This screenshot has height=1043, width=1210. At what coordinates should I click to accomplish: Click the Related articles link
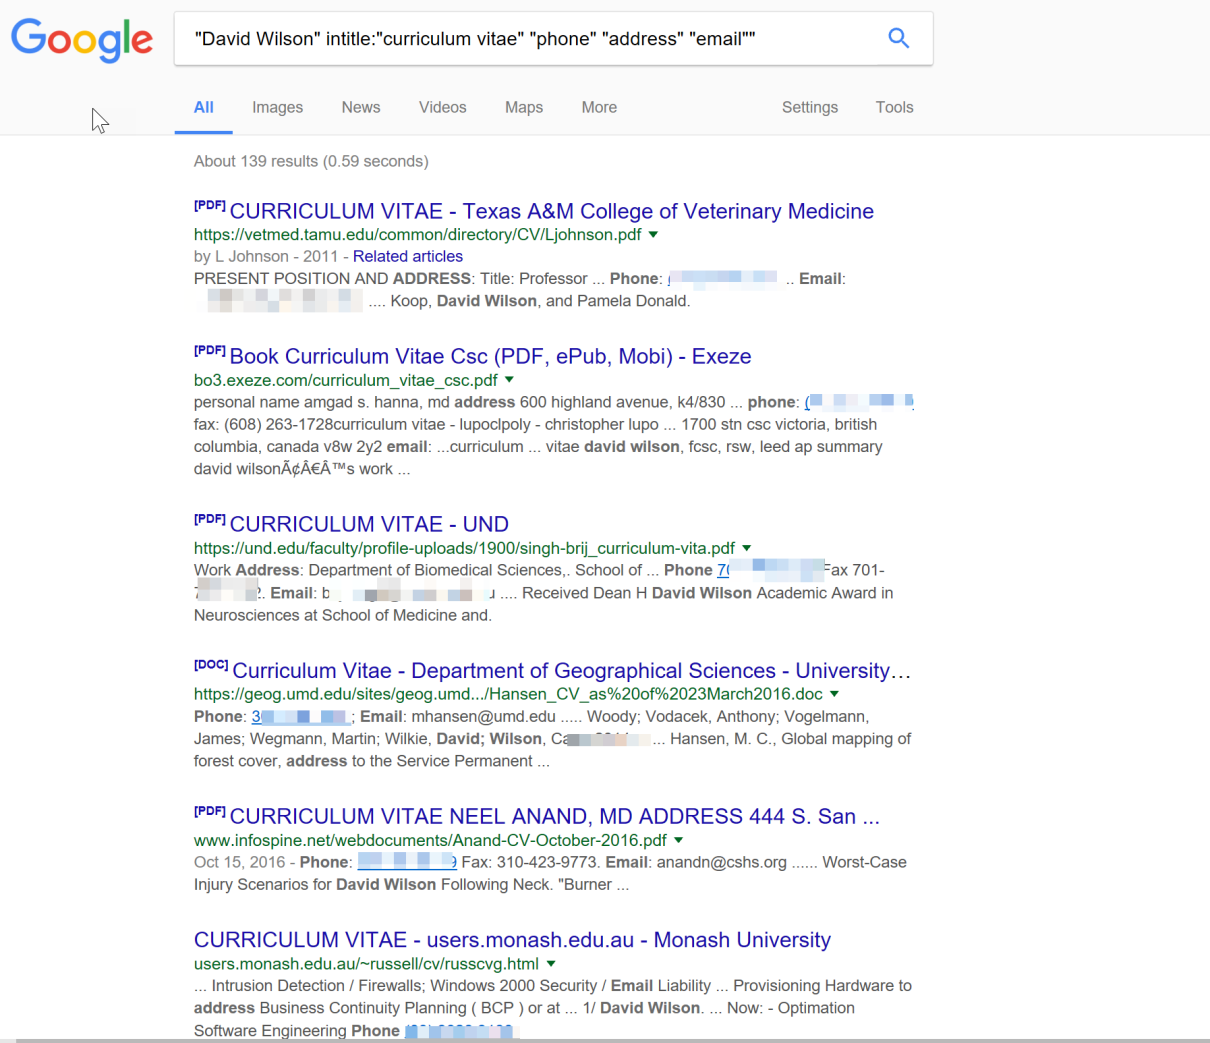pos(408,256)
